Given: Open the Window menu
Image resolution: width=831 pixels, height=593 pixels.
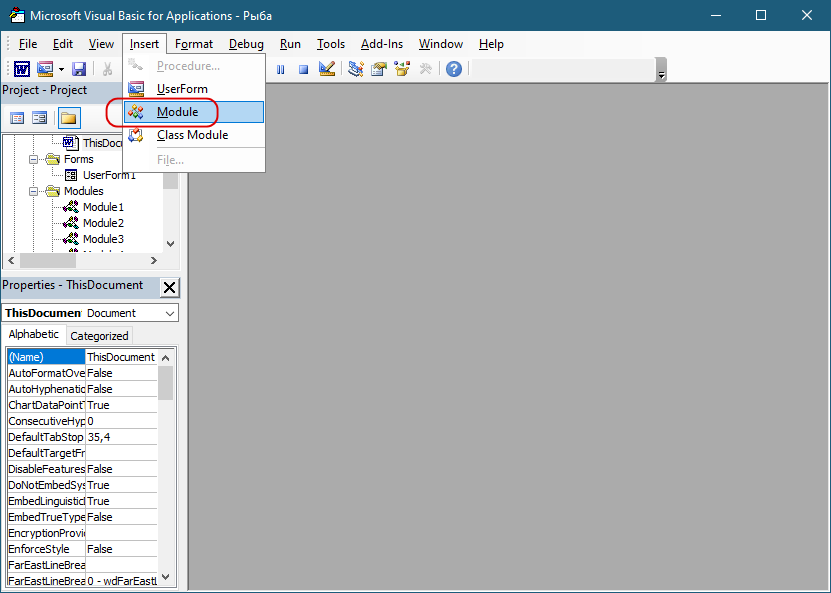Looking at the screenshot, I should [x=440, y=44].
